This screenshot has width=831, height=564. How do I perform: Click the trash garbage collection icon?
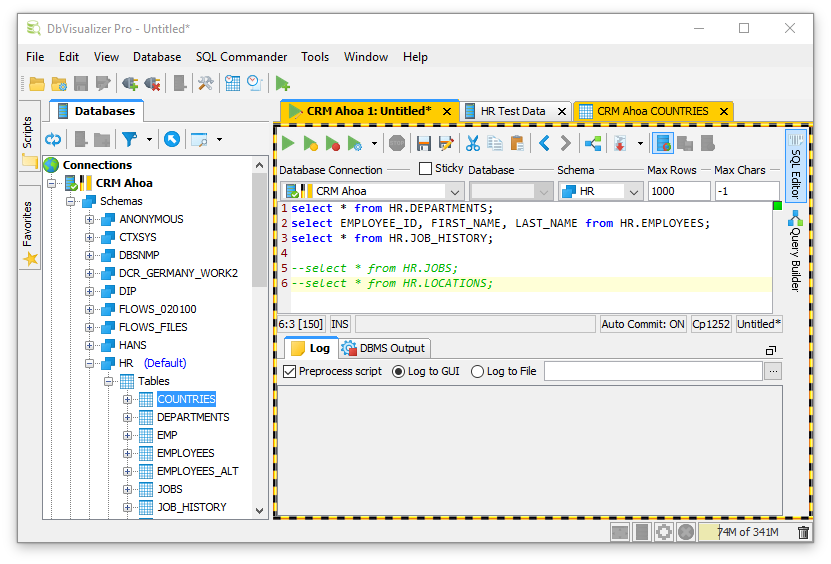(x=803, y=532)
